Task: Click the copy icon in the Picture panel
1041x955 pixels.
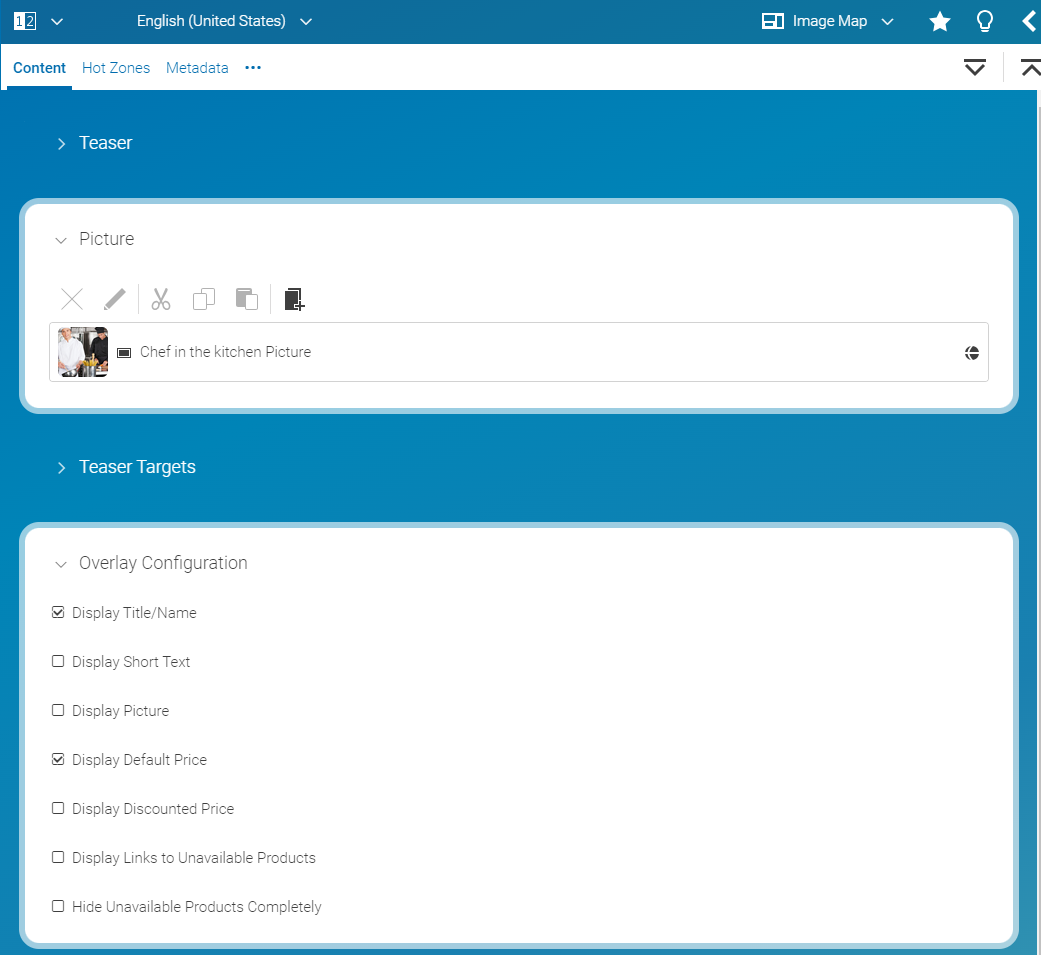Action: coord(204,298)
